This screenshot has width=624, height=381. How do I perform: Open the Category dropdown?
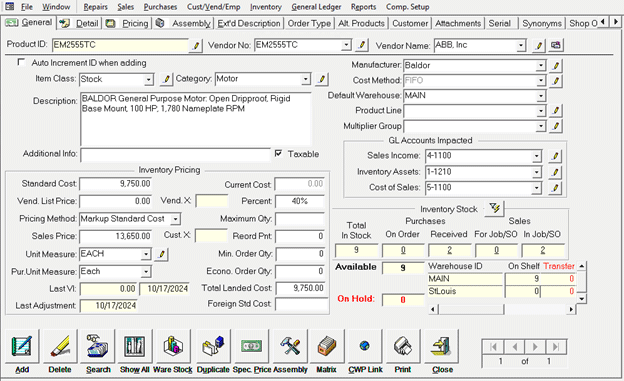(x=305, y=79)
